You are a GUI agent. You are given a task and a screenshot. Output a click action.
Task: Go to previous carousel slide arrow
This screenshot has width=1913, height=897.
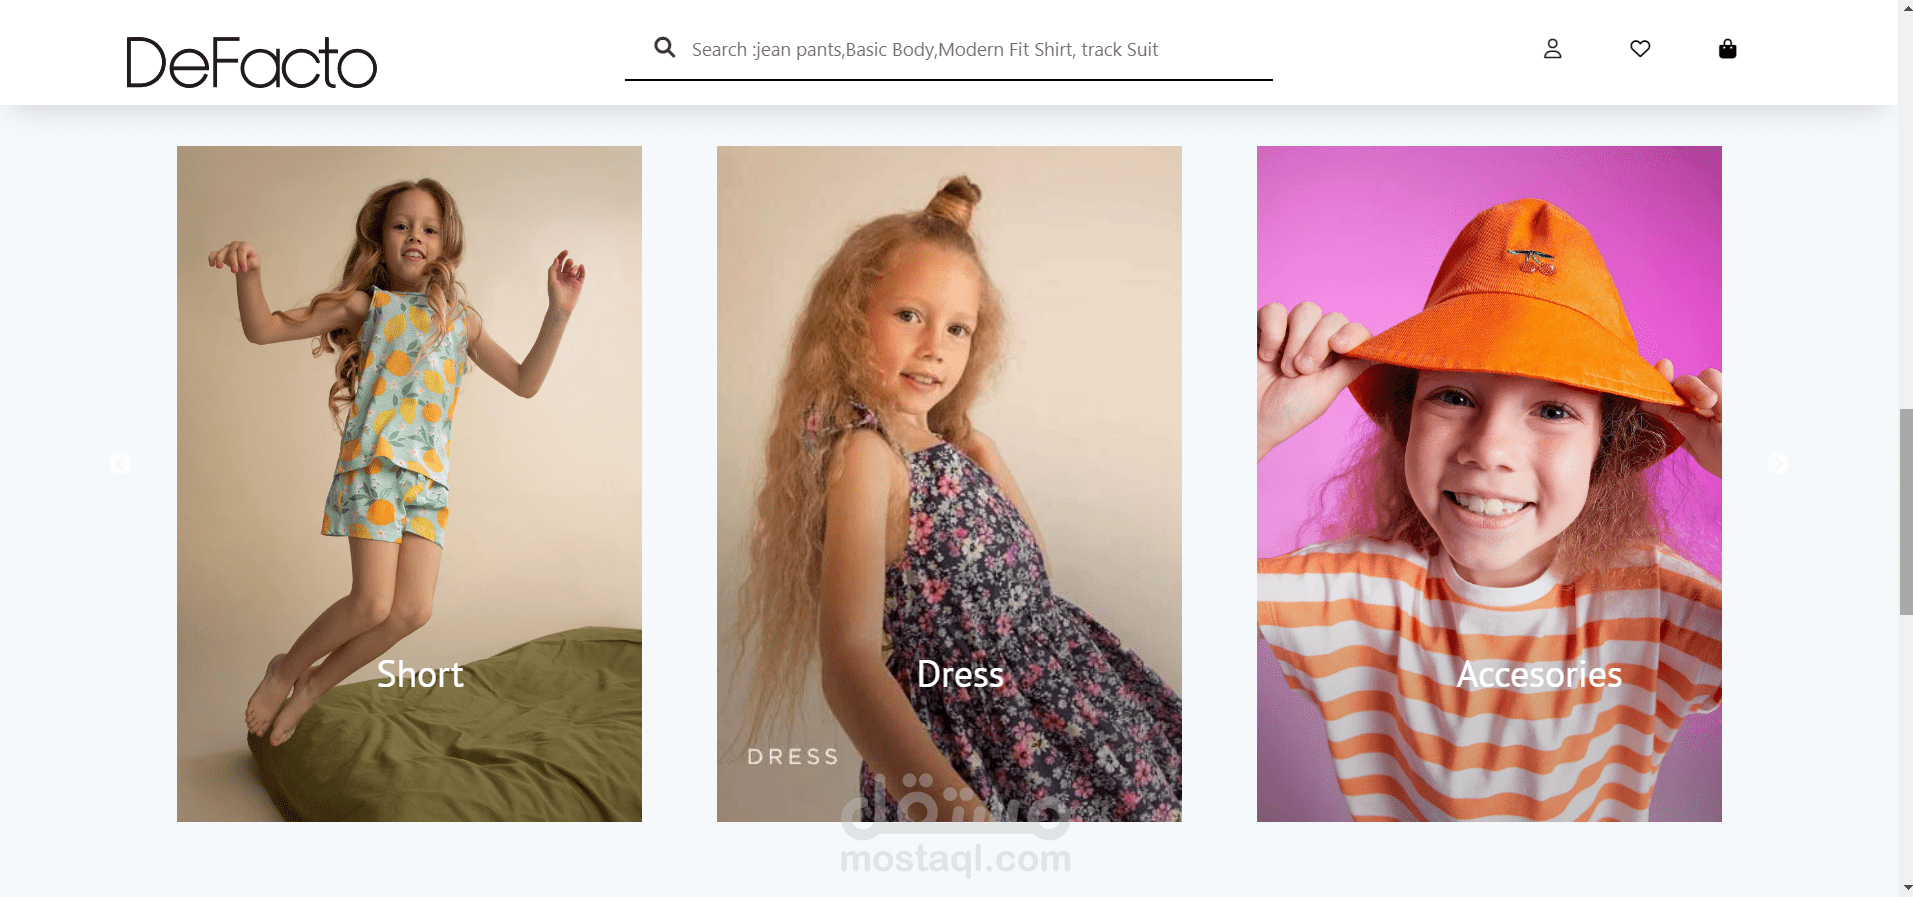pyautogui.click(x=120, y=463)
